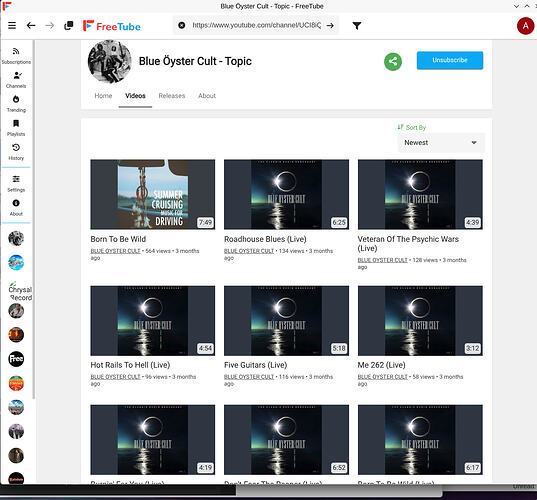This screenshot has width=537, height=500.
Task: Go back with the left arrow
Action: (x=31, y=25)
